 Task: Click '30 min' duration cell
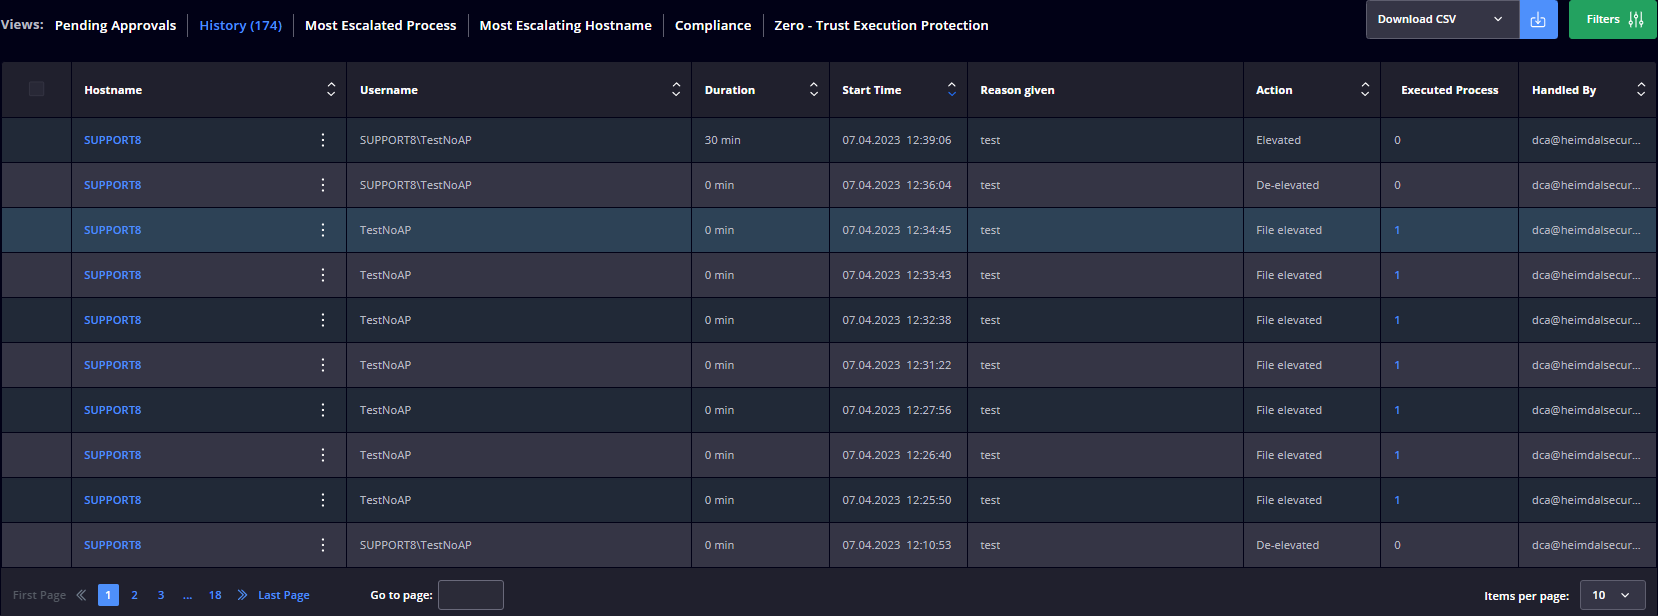coord(722,140)
